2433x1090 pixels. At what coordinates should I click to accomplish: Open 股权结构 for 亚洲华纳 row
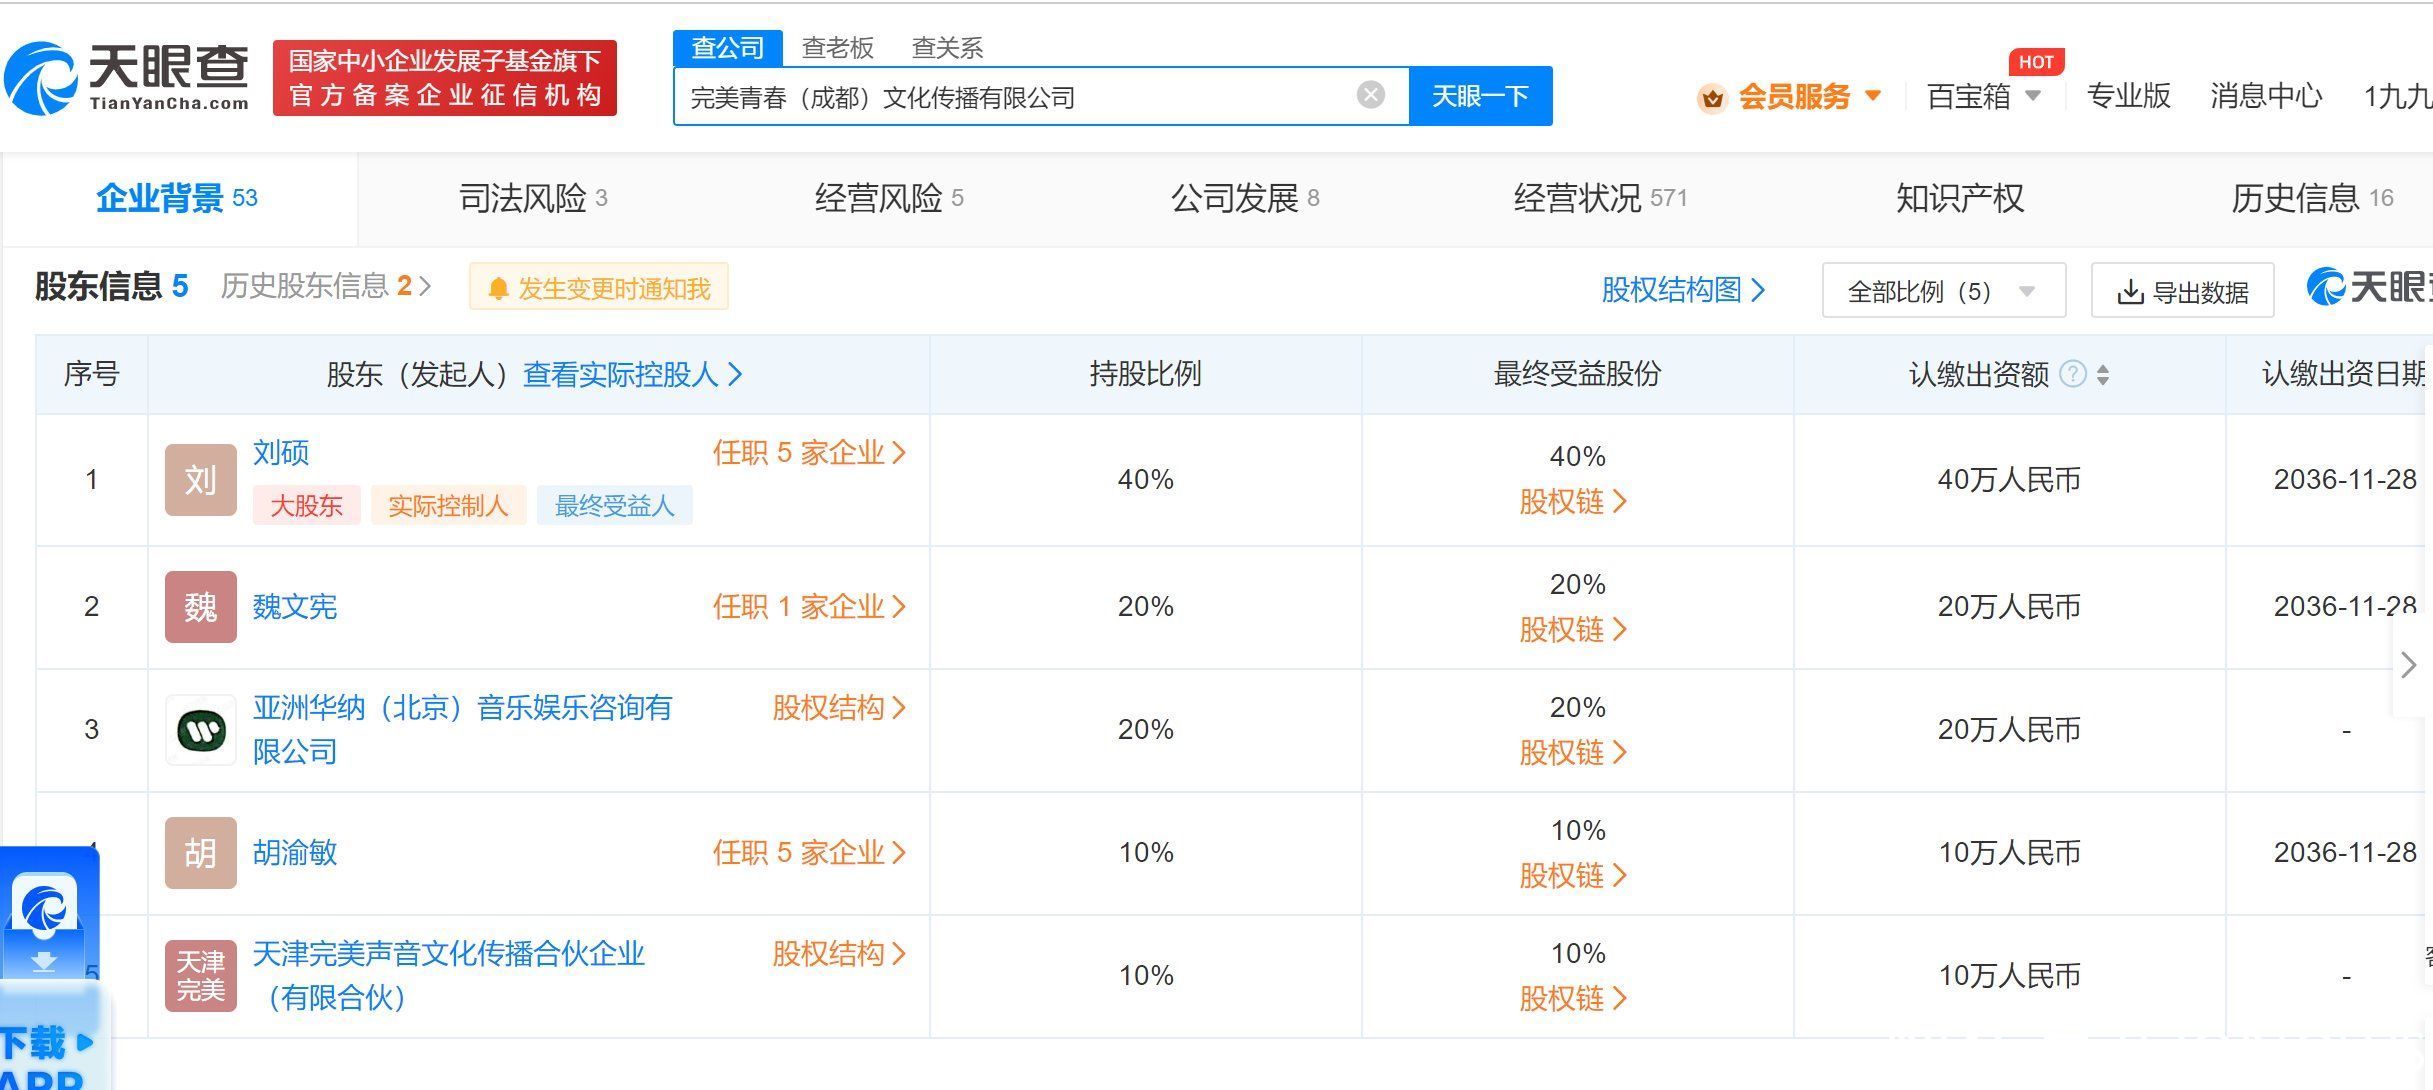(x=839, y=708)
